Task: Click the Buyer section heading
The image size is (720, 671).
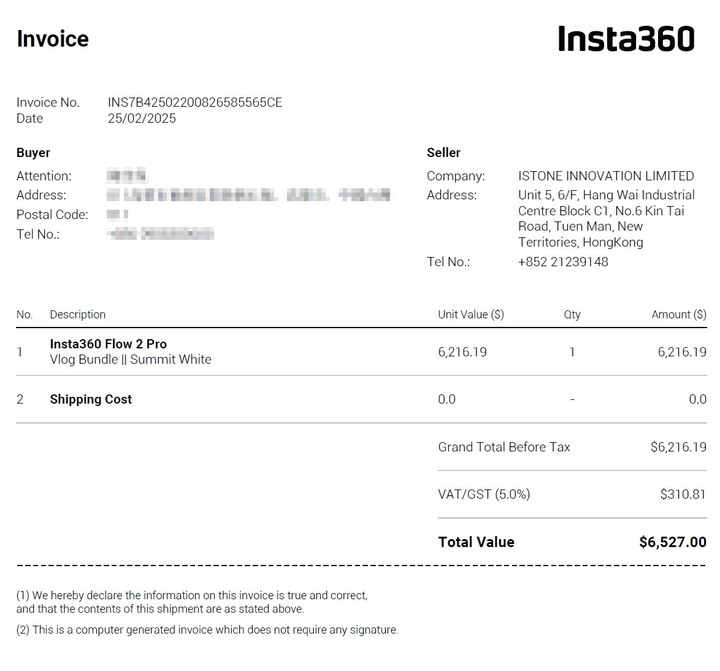Action: pyautogui.click(x=33, y=153)
